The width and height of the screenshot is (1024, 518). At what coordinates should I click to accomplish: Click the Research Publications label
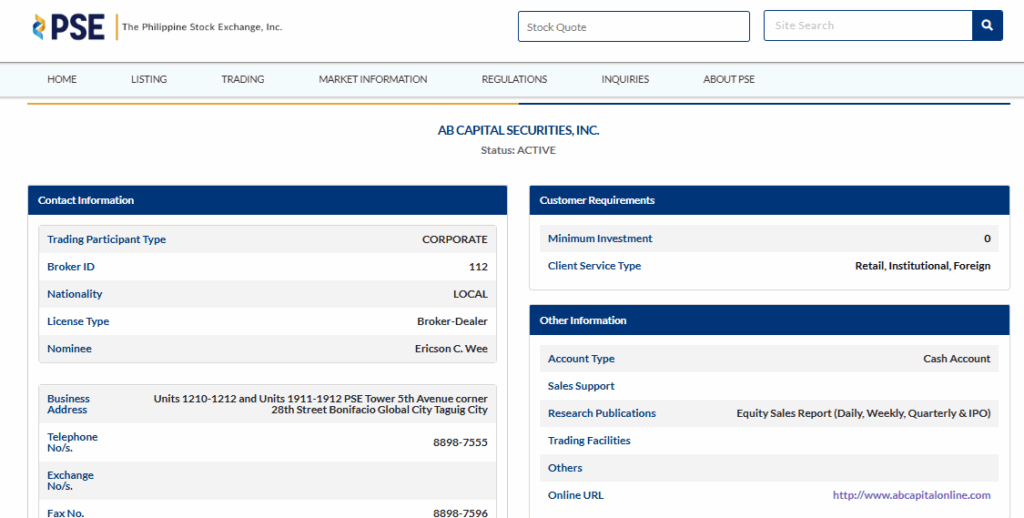(x=602, y=413)
